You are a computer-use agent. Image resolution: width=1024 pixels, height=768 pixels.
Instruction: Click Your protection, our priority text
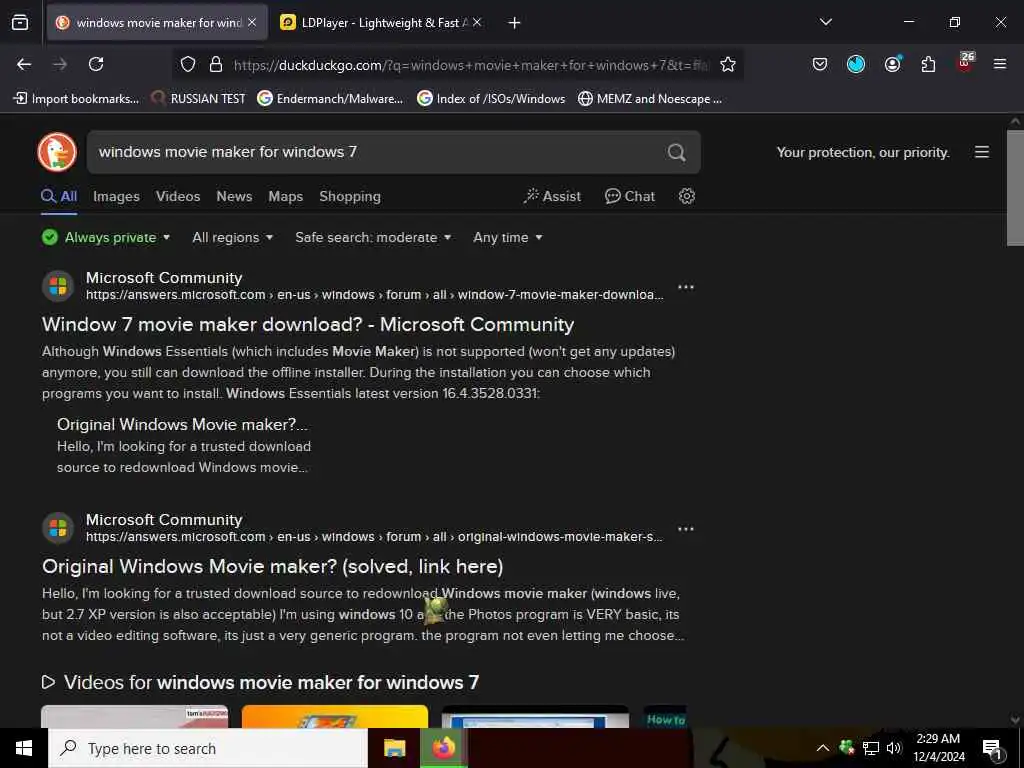(x=863, y=152)
